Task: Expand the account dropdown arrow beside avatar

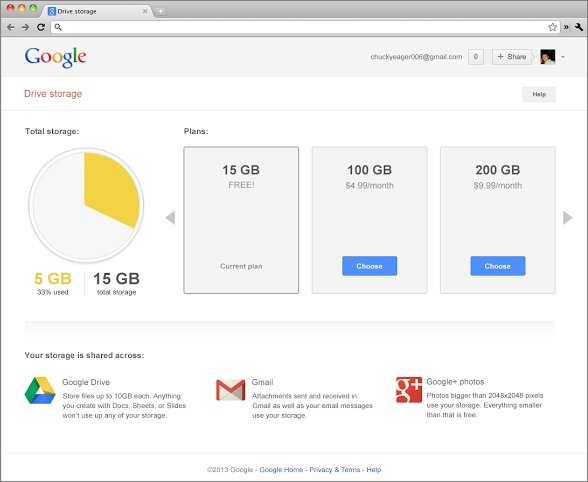Action: [563, 57]
